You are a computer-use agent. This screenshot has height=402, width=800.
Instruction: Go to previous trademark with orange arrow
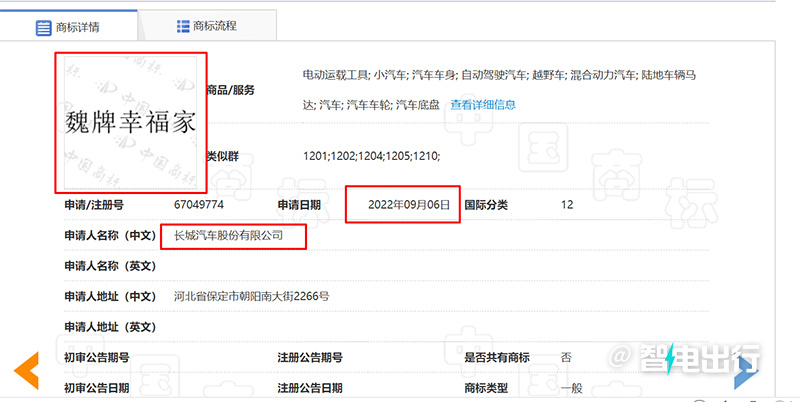(x=27, y=370)
